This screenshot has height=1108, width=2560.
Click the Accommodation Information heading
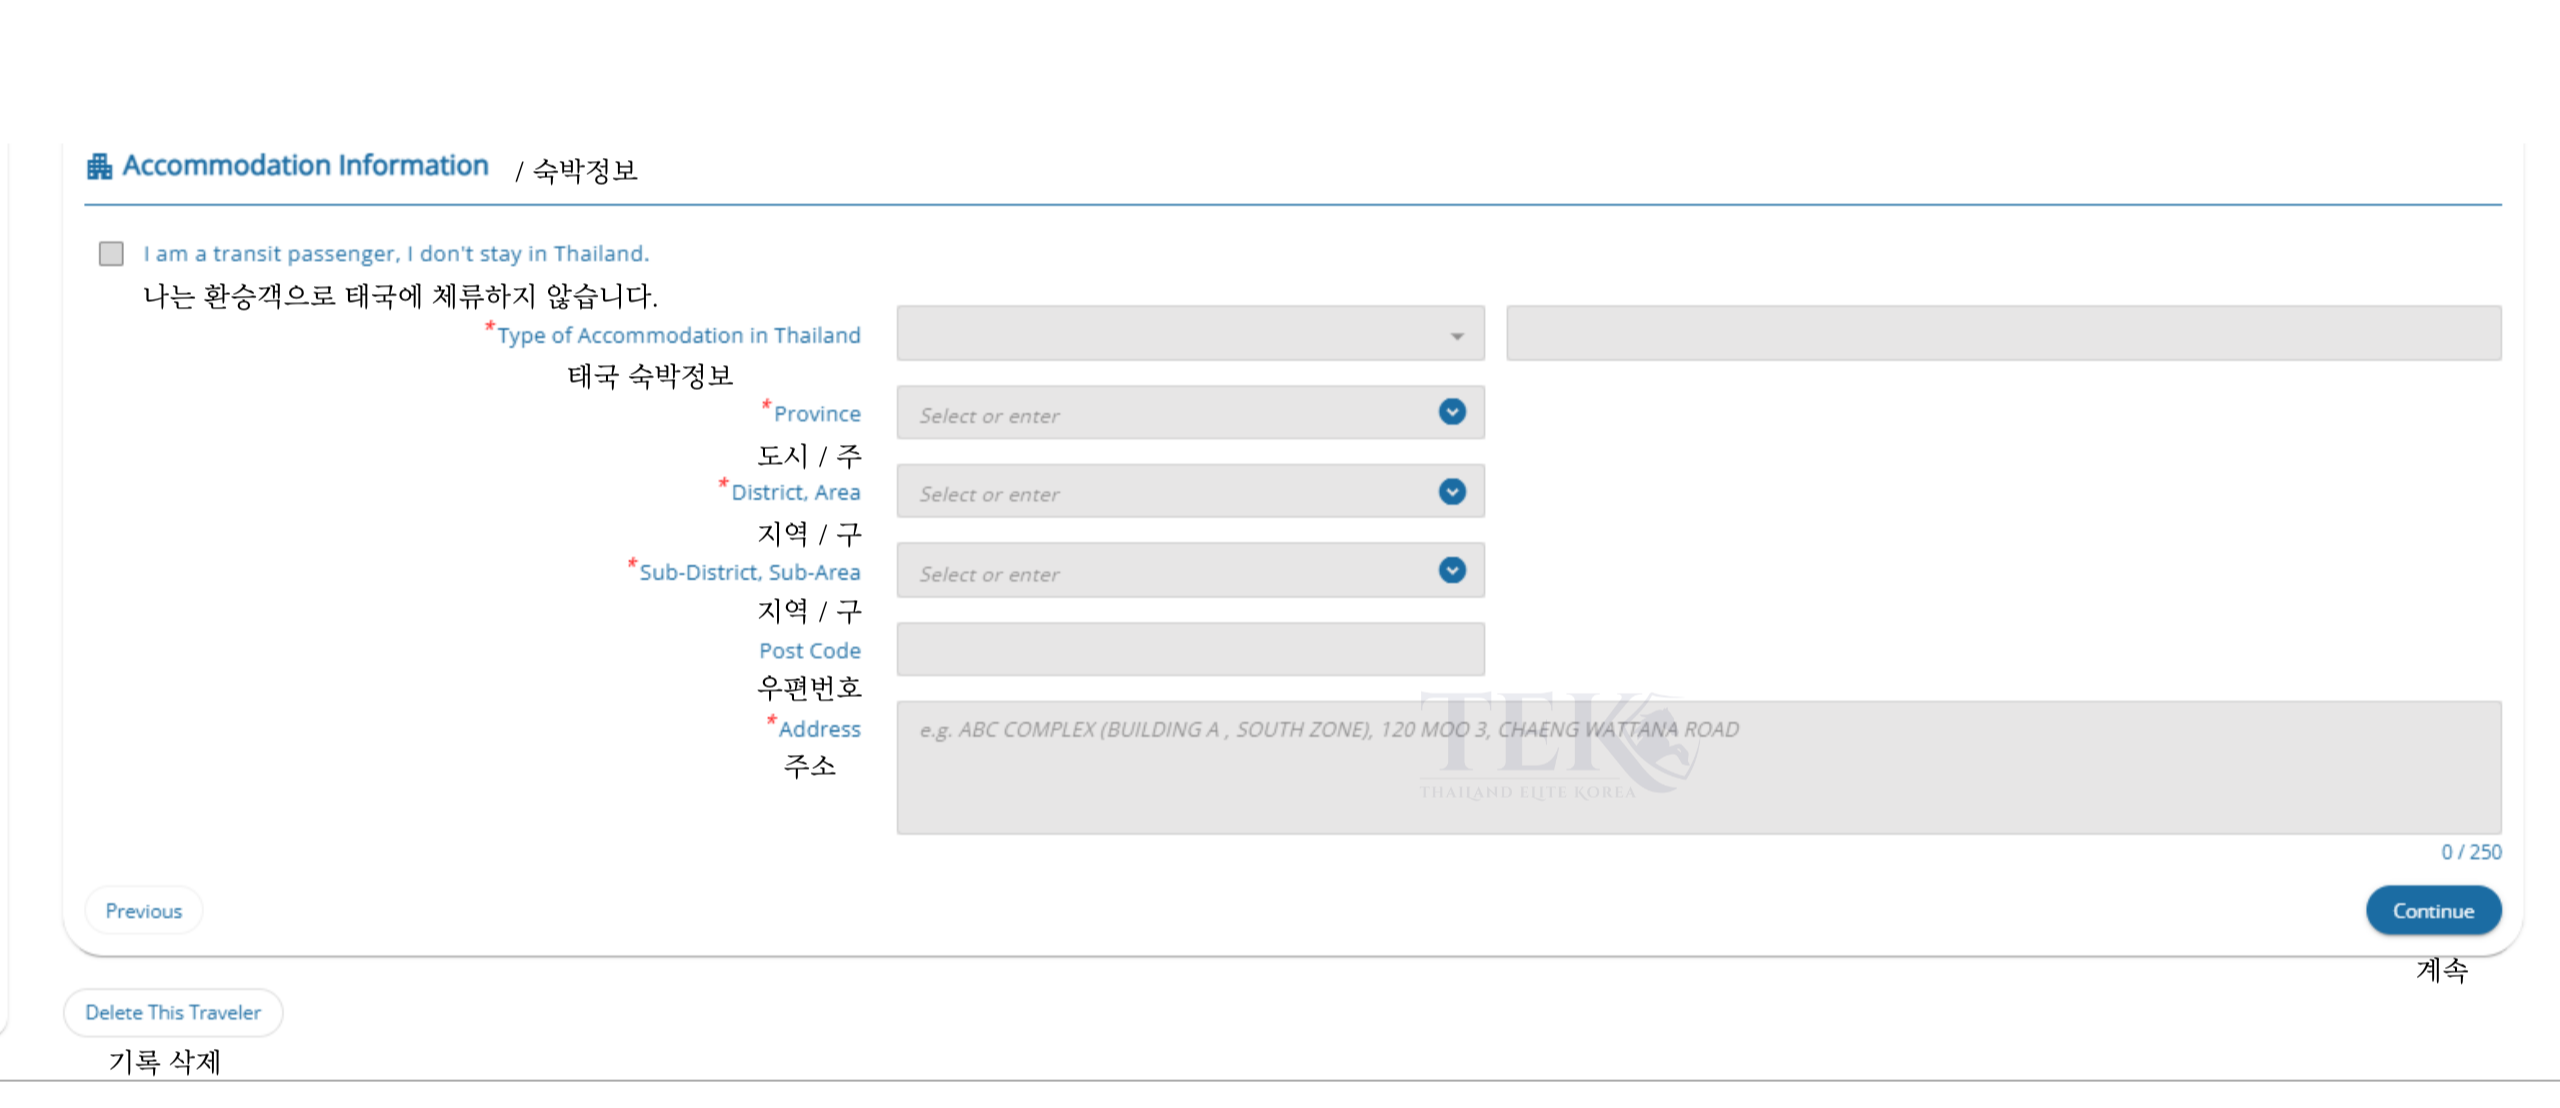coord(305,166)
